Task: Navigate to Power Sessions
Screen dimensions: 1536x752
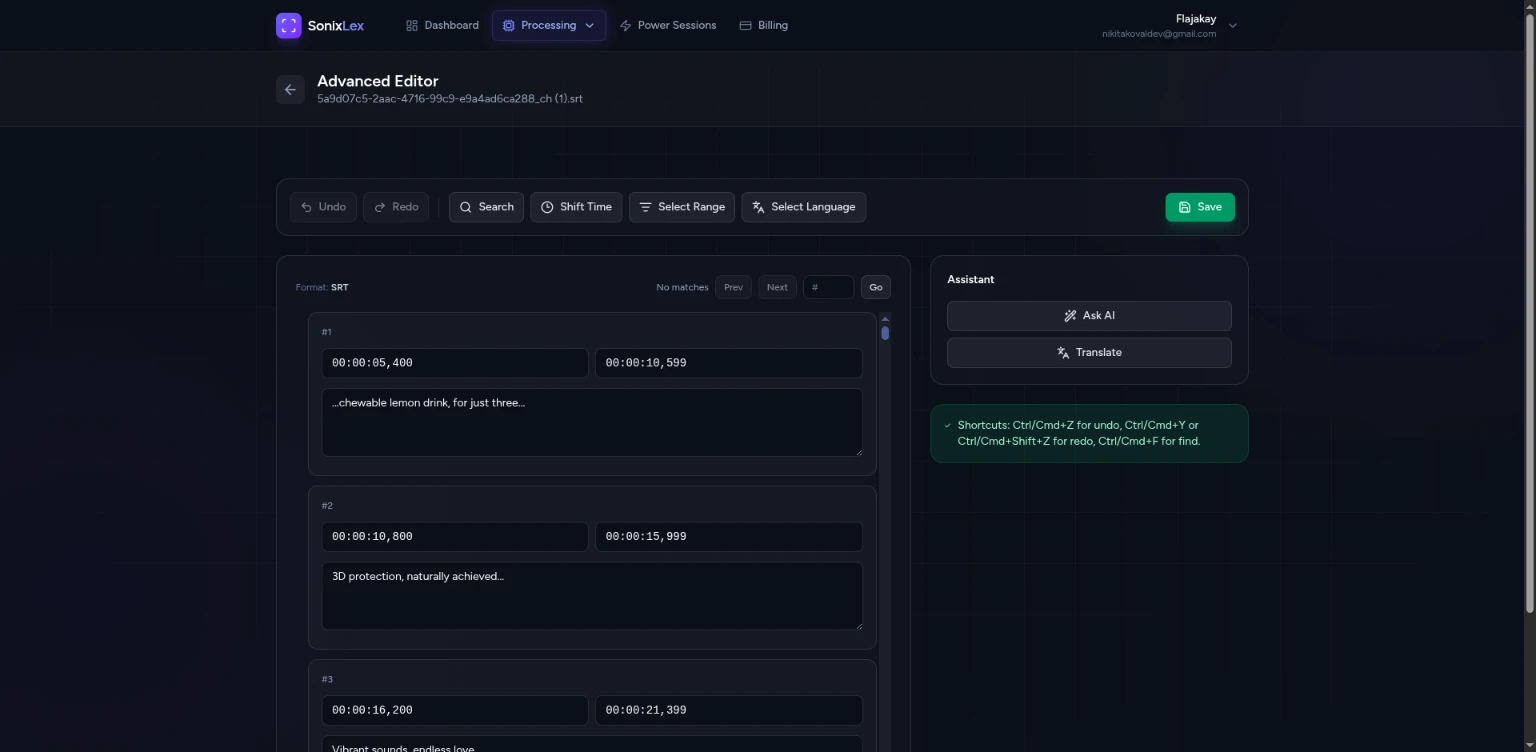Action: pos(668,26)
